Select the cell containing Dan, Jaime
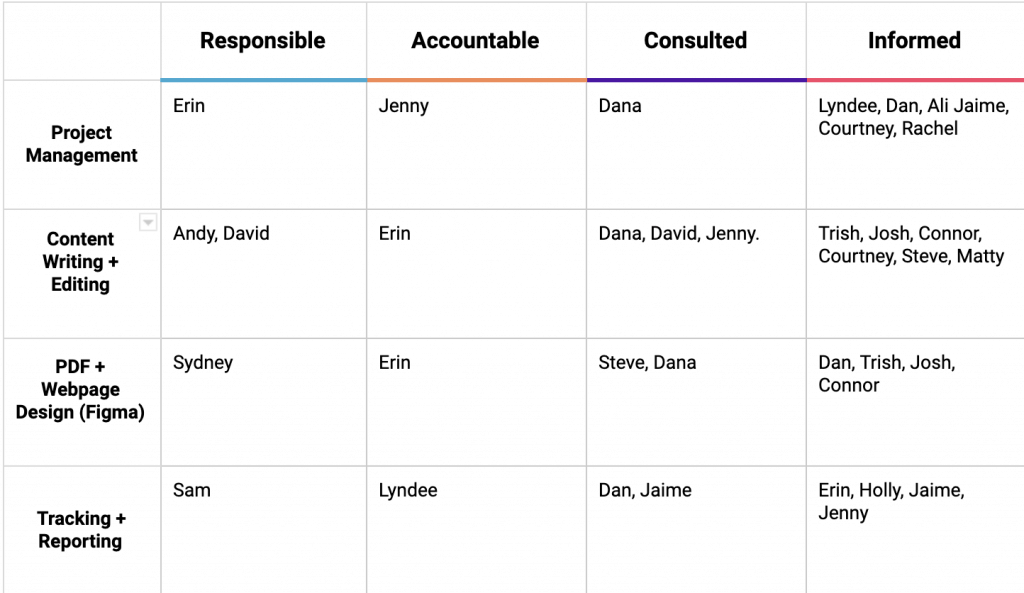Image resolution: width=1024 pixels, height=593 pixels. 696,530
